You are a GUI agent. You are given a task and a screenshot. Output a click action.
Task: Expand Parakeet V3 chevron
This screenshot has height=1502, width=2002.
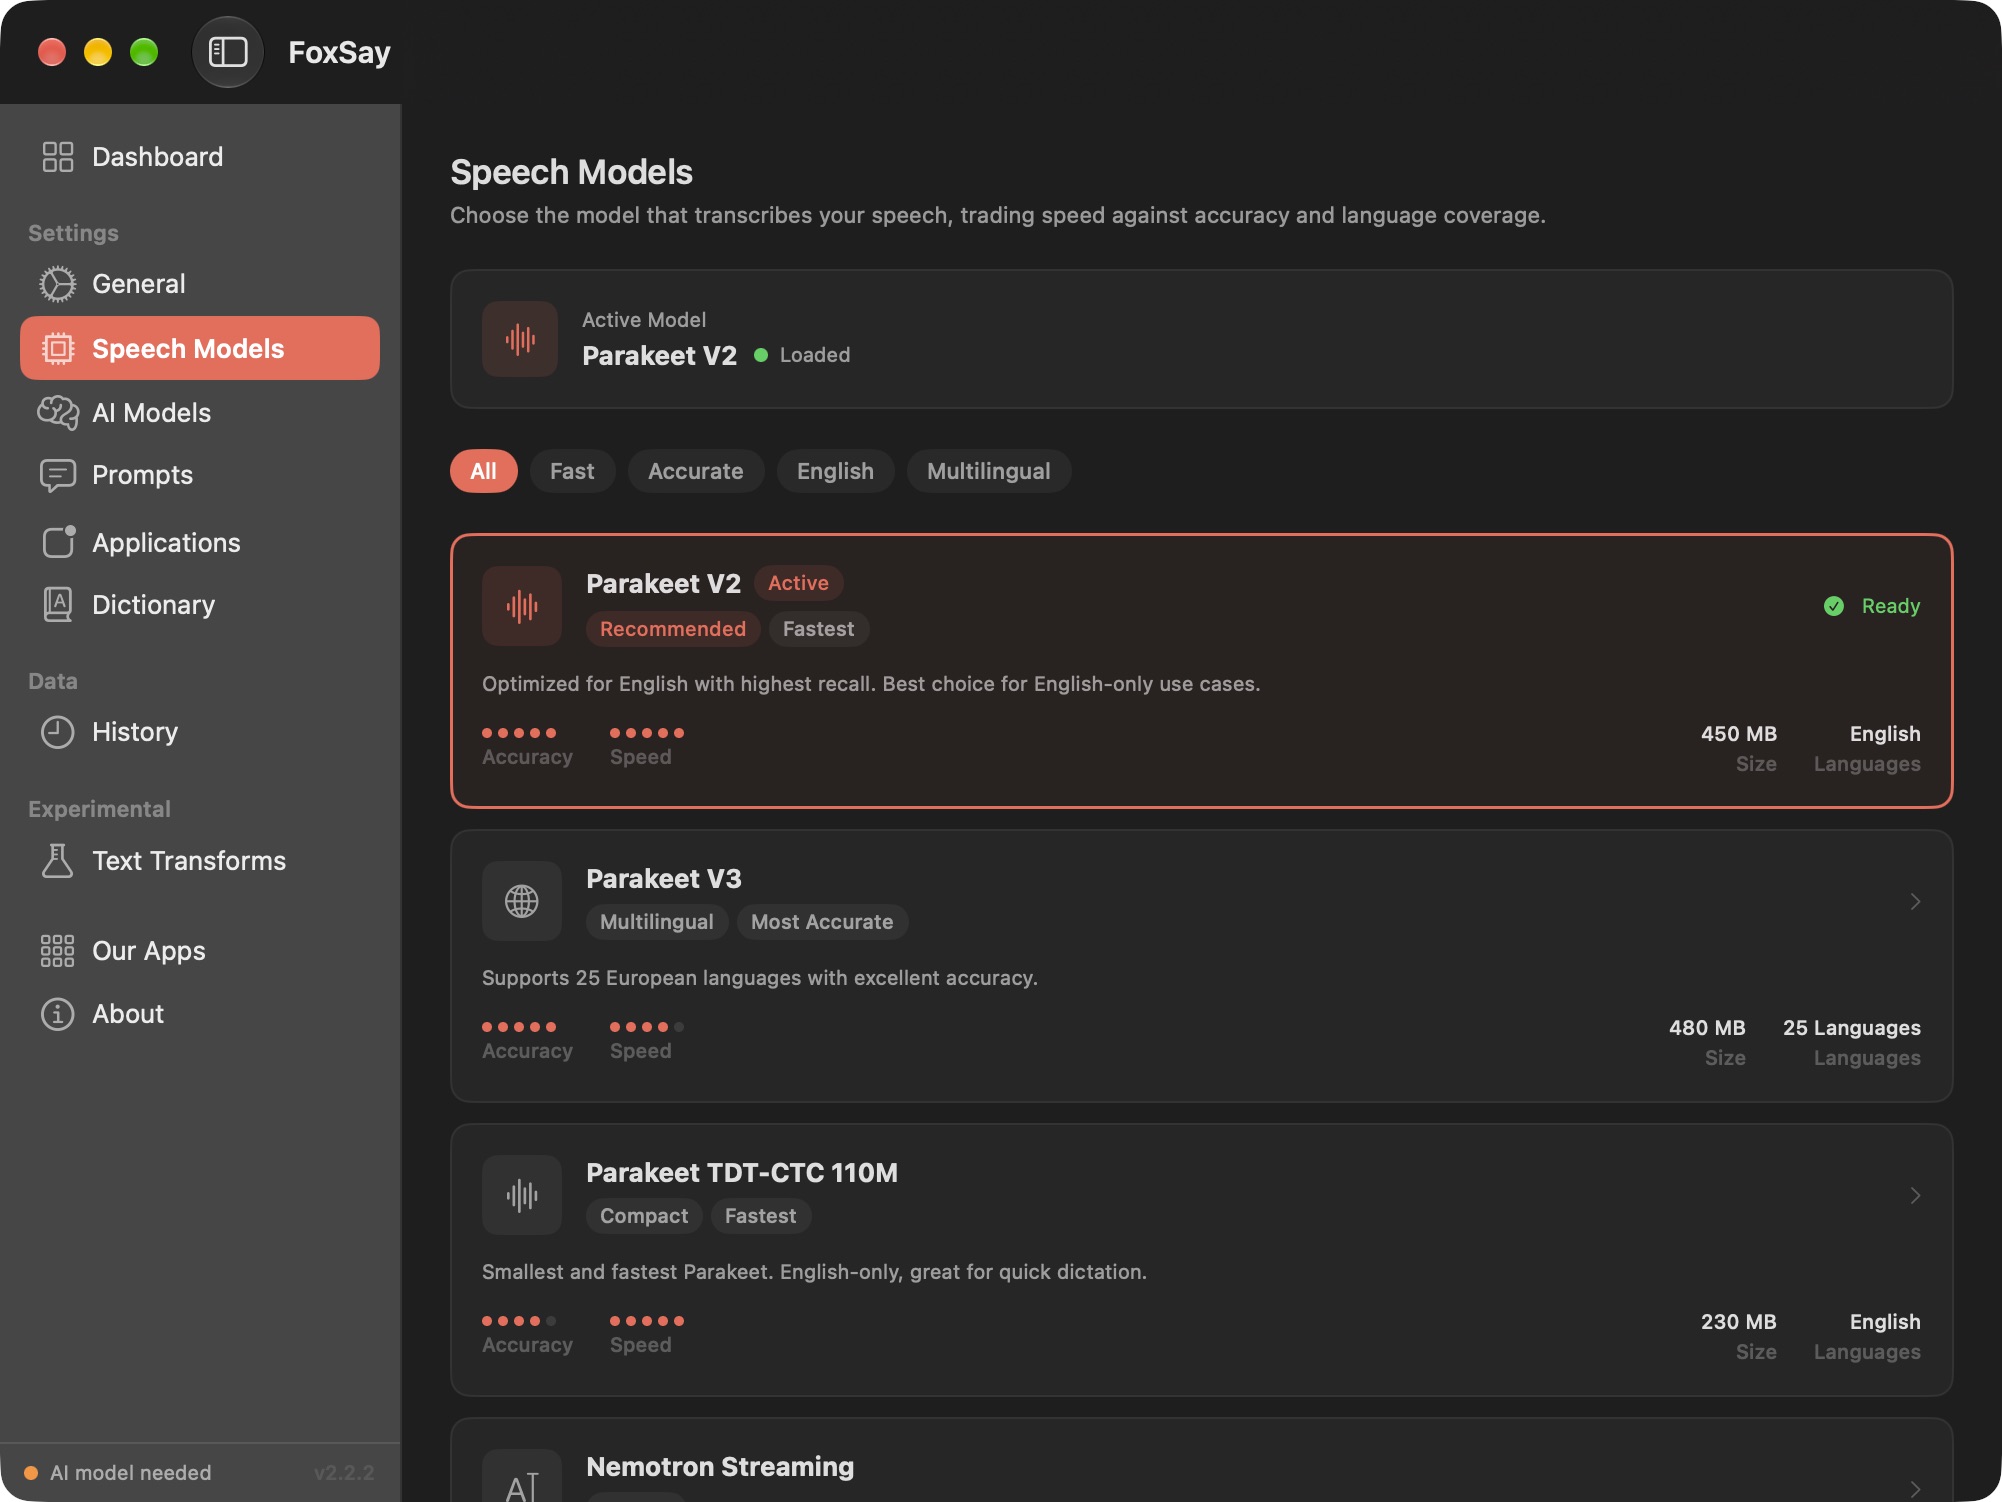(1915, 901)
